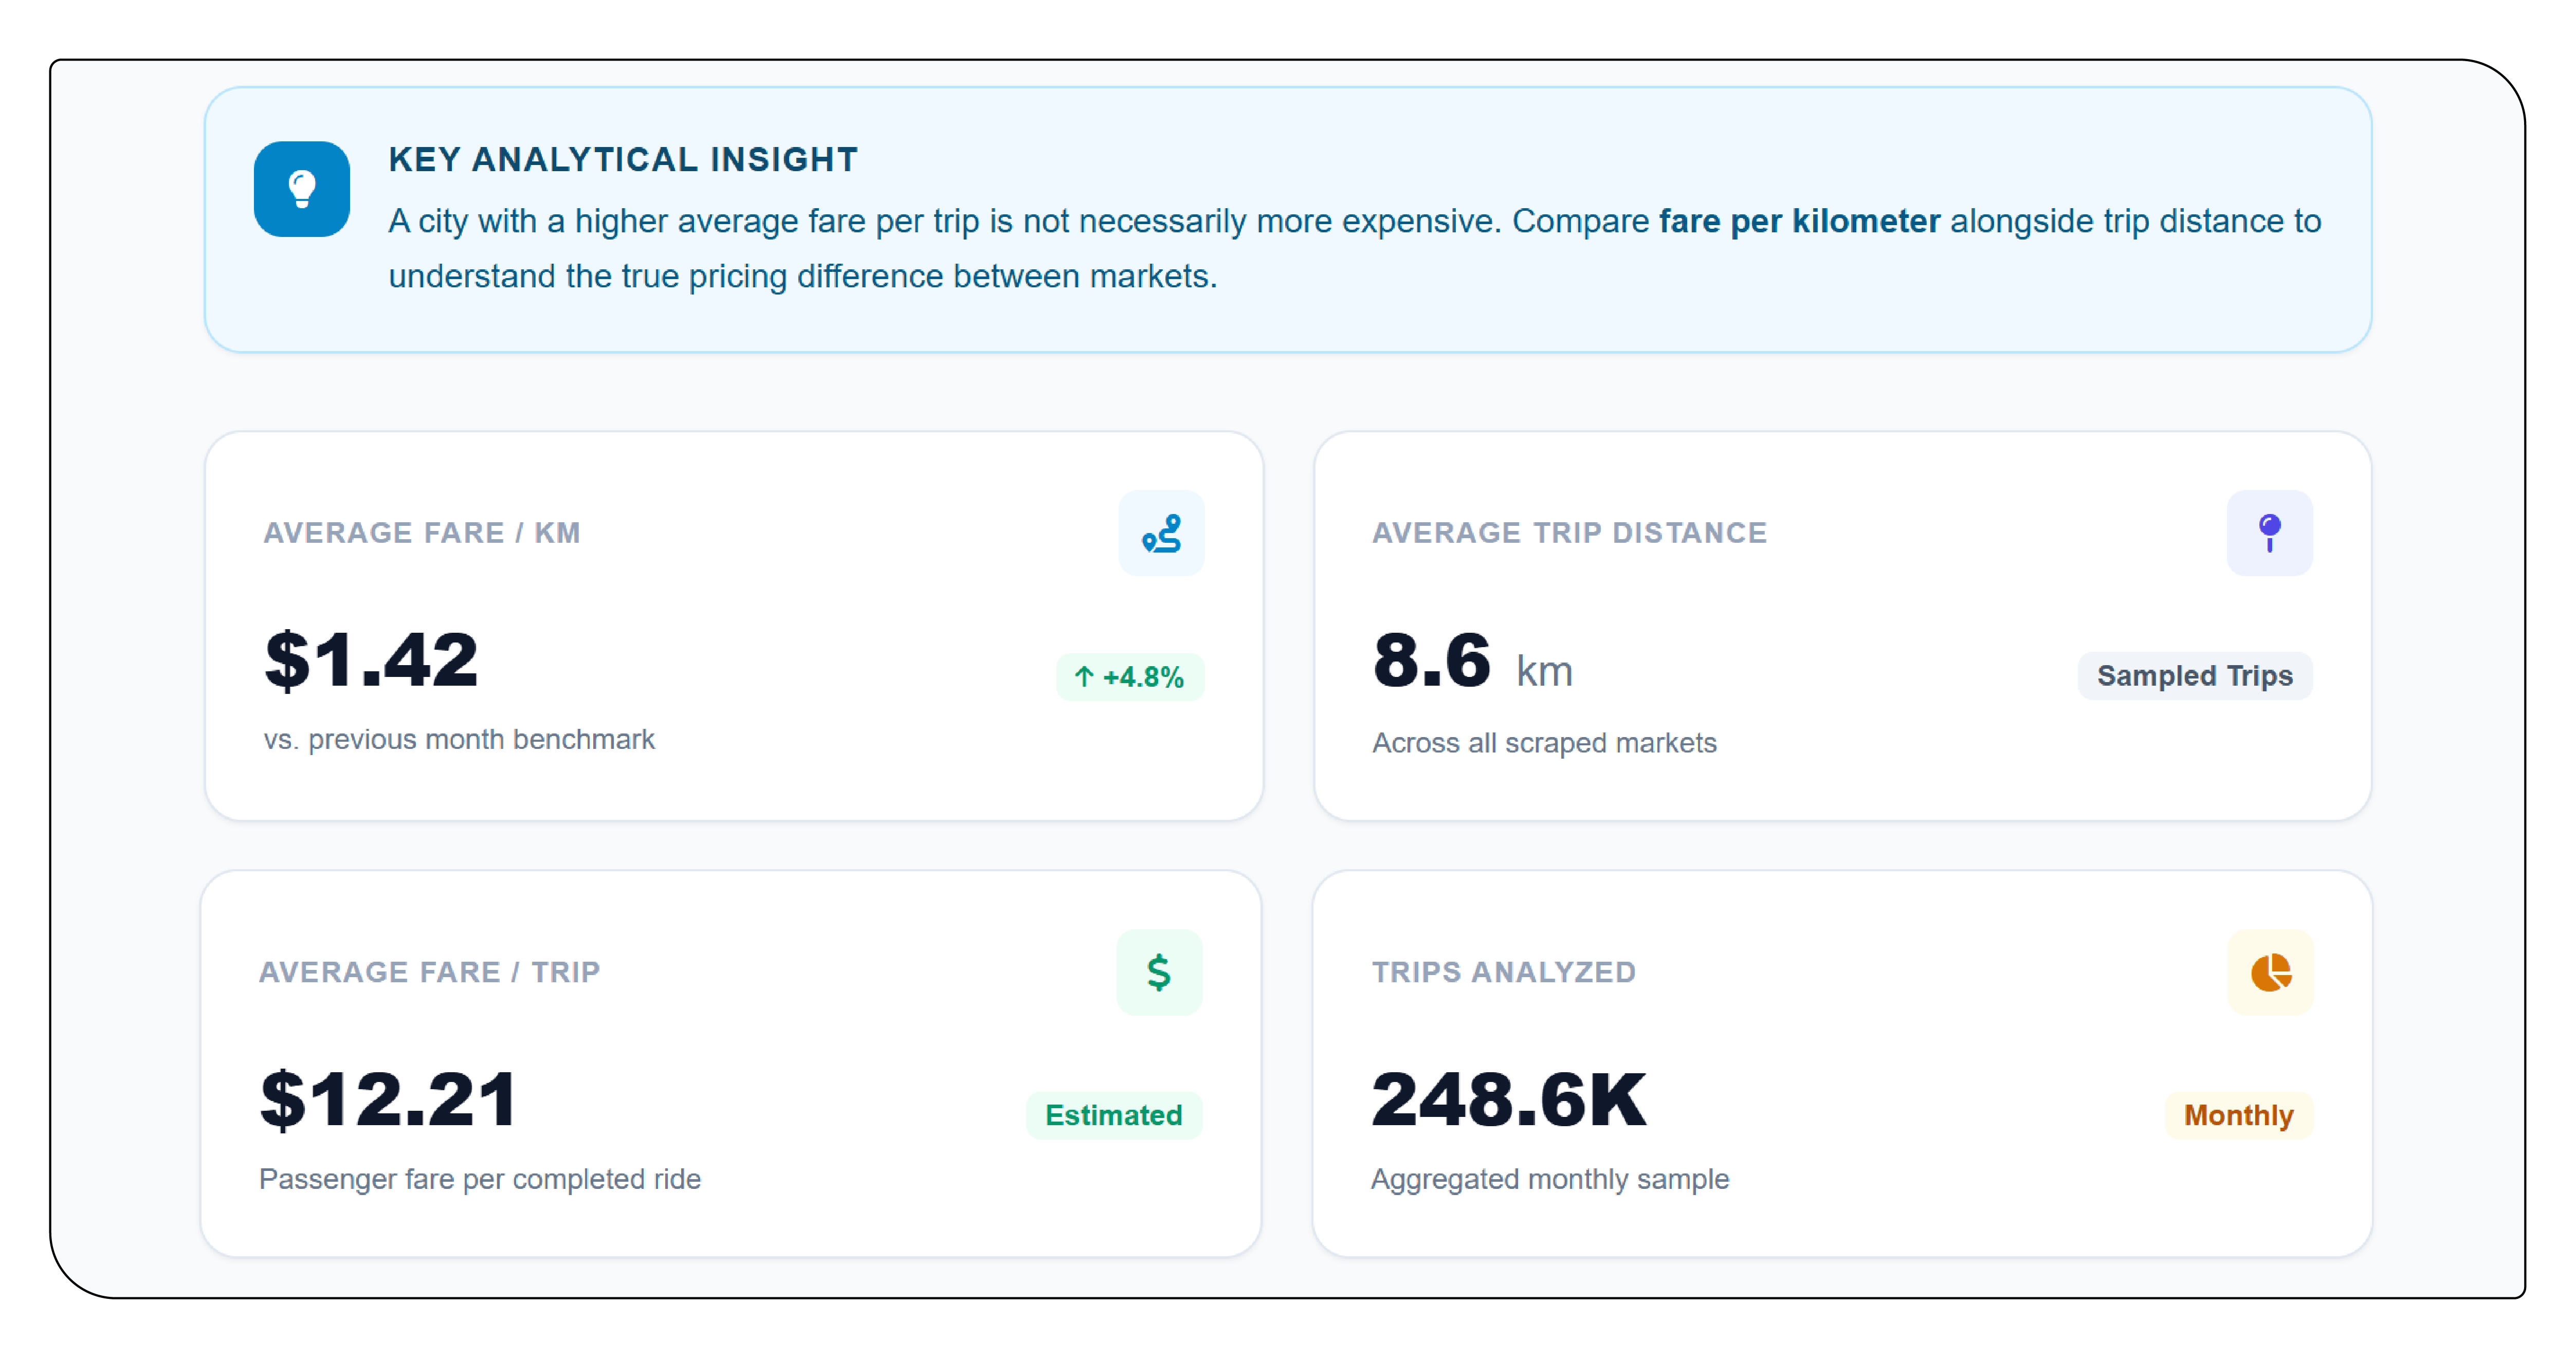
Task: Click the Average Fare / KM label
Action: point(421,533)
